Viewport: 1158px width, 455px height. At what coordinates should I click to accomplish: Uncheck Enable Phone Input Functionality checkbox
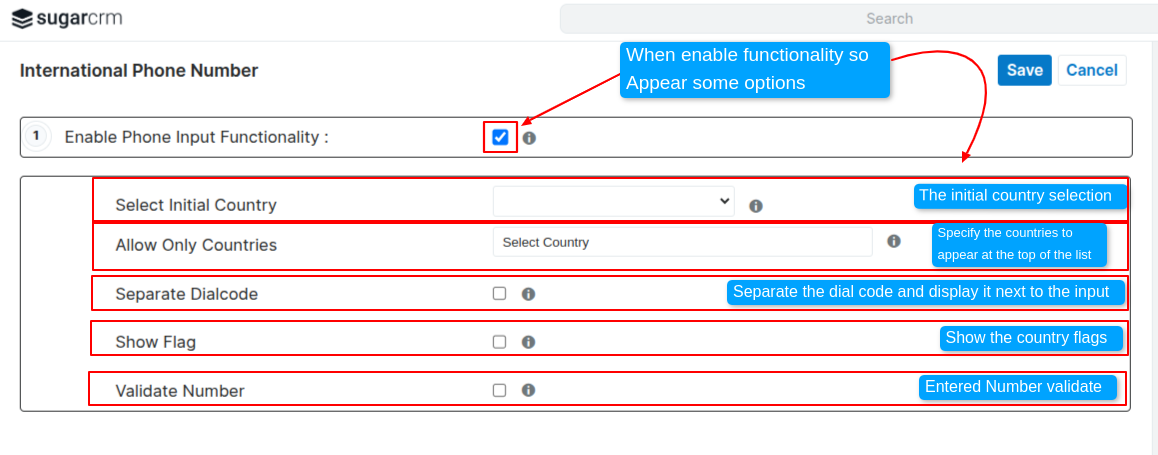pos(500,137)
